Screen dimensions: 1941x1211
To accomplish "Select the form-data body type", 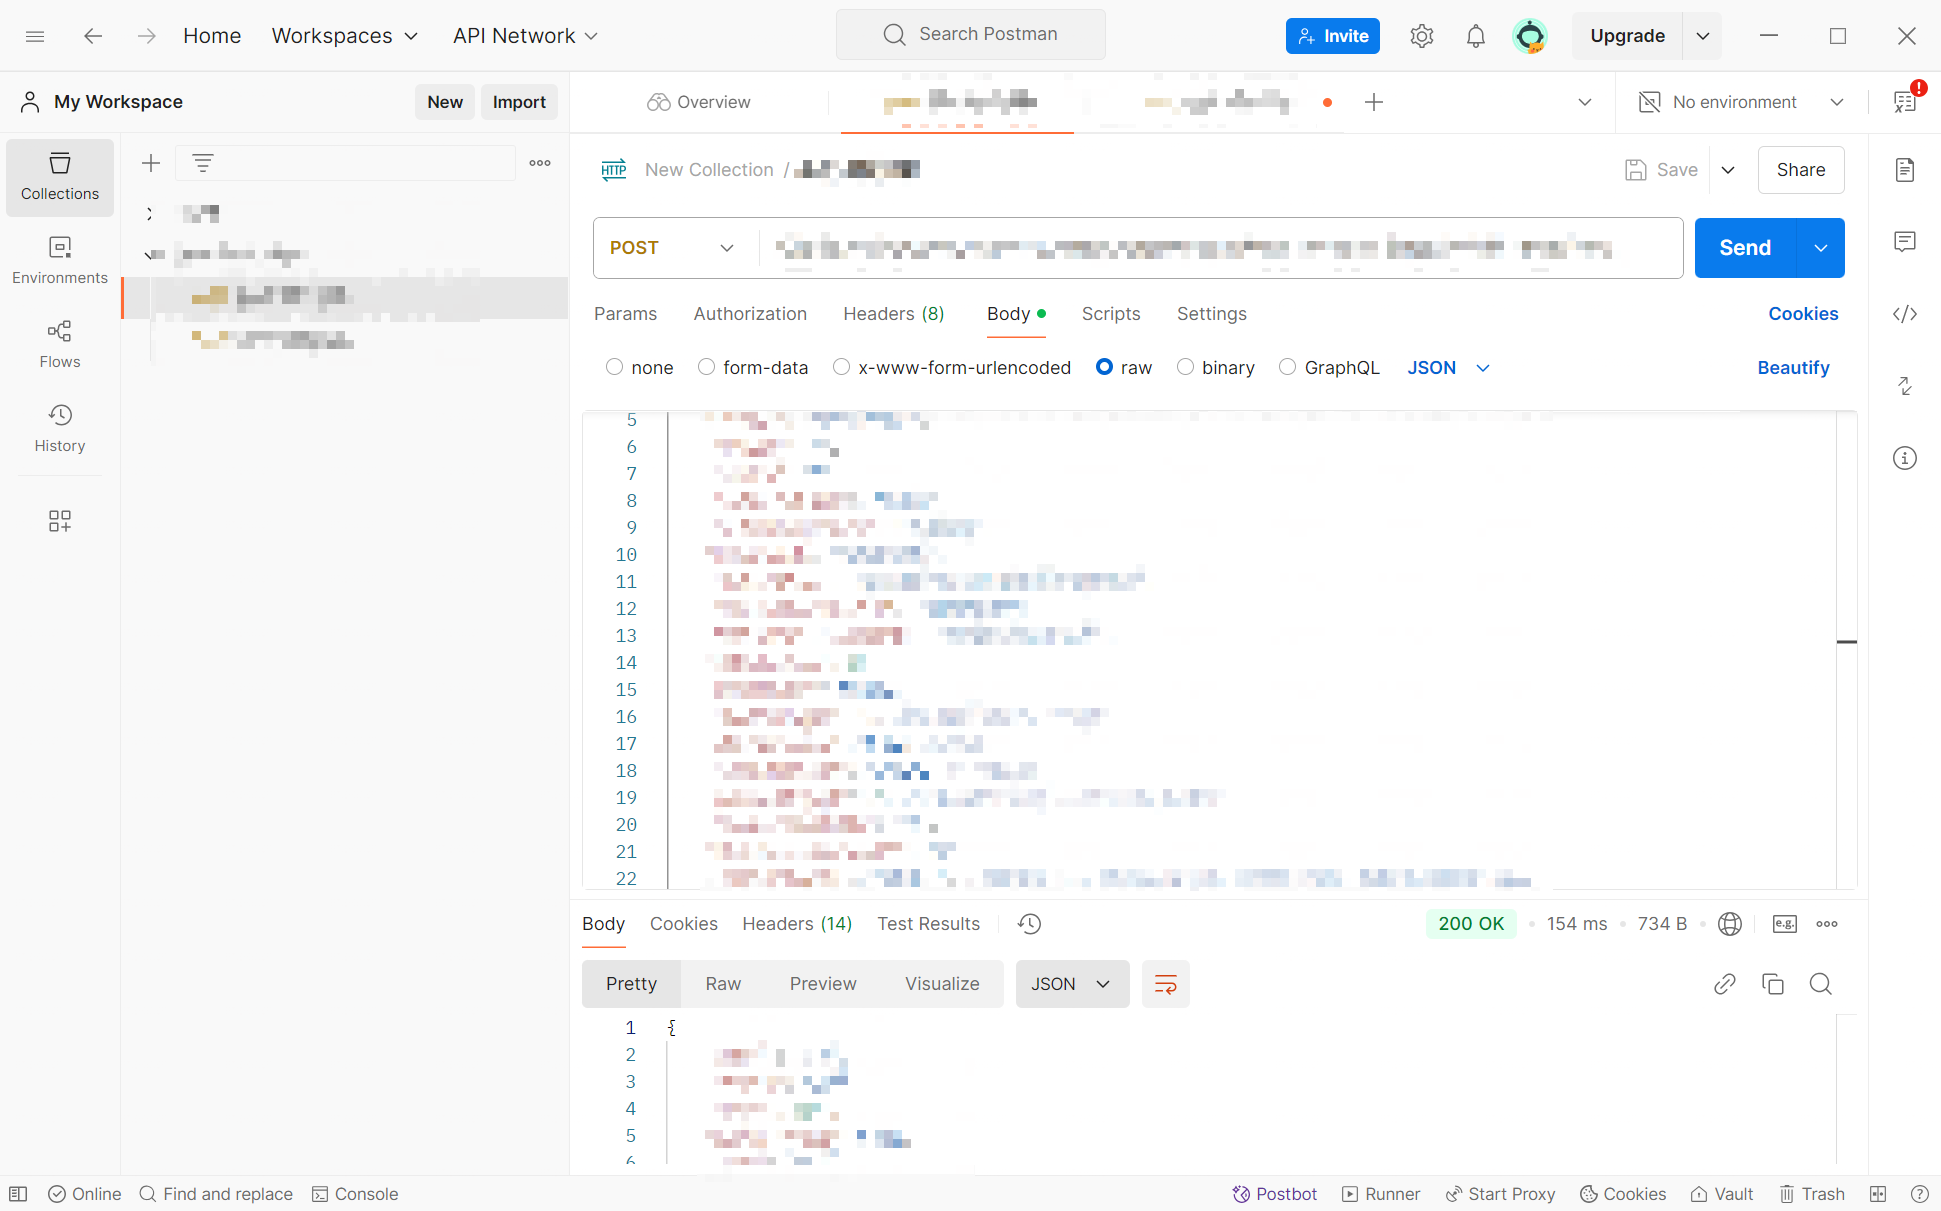I will [x=706, y=367].
